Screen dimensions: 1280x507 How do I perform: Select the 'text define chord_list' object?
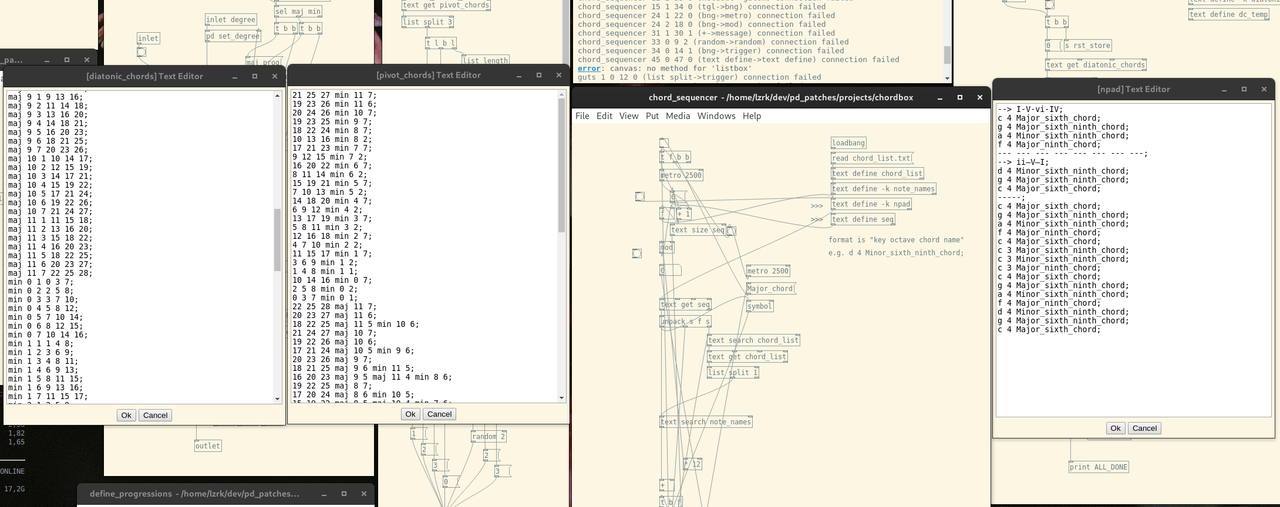point(877,173)
